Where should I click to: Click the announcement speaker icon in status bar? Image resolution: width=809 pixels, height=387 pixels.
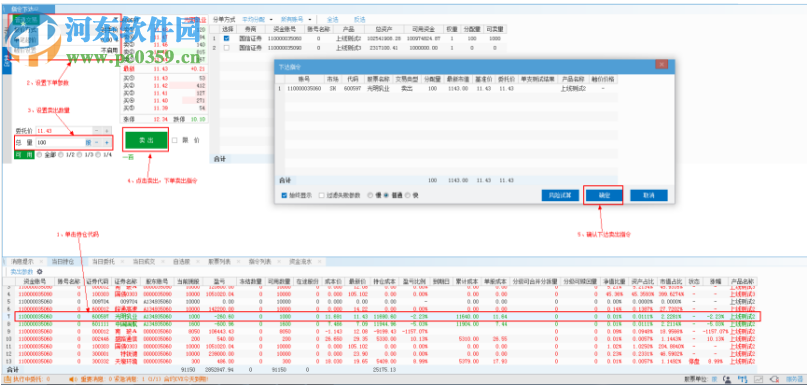point(74,379)
